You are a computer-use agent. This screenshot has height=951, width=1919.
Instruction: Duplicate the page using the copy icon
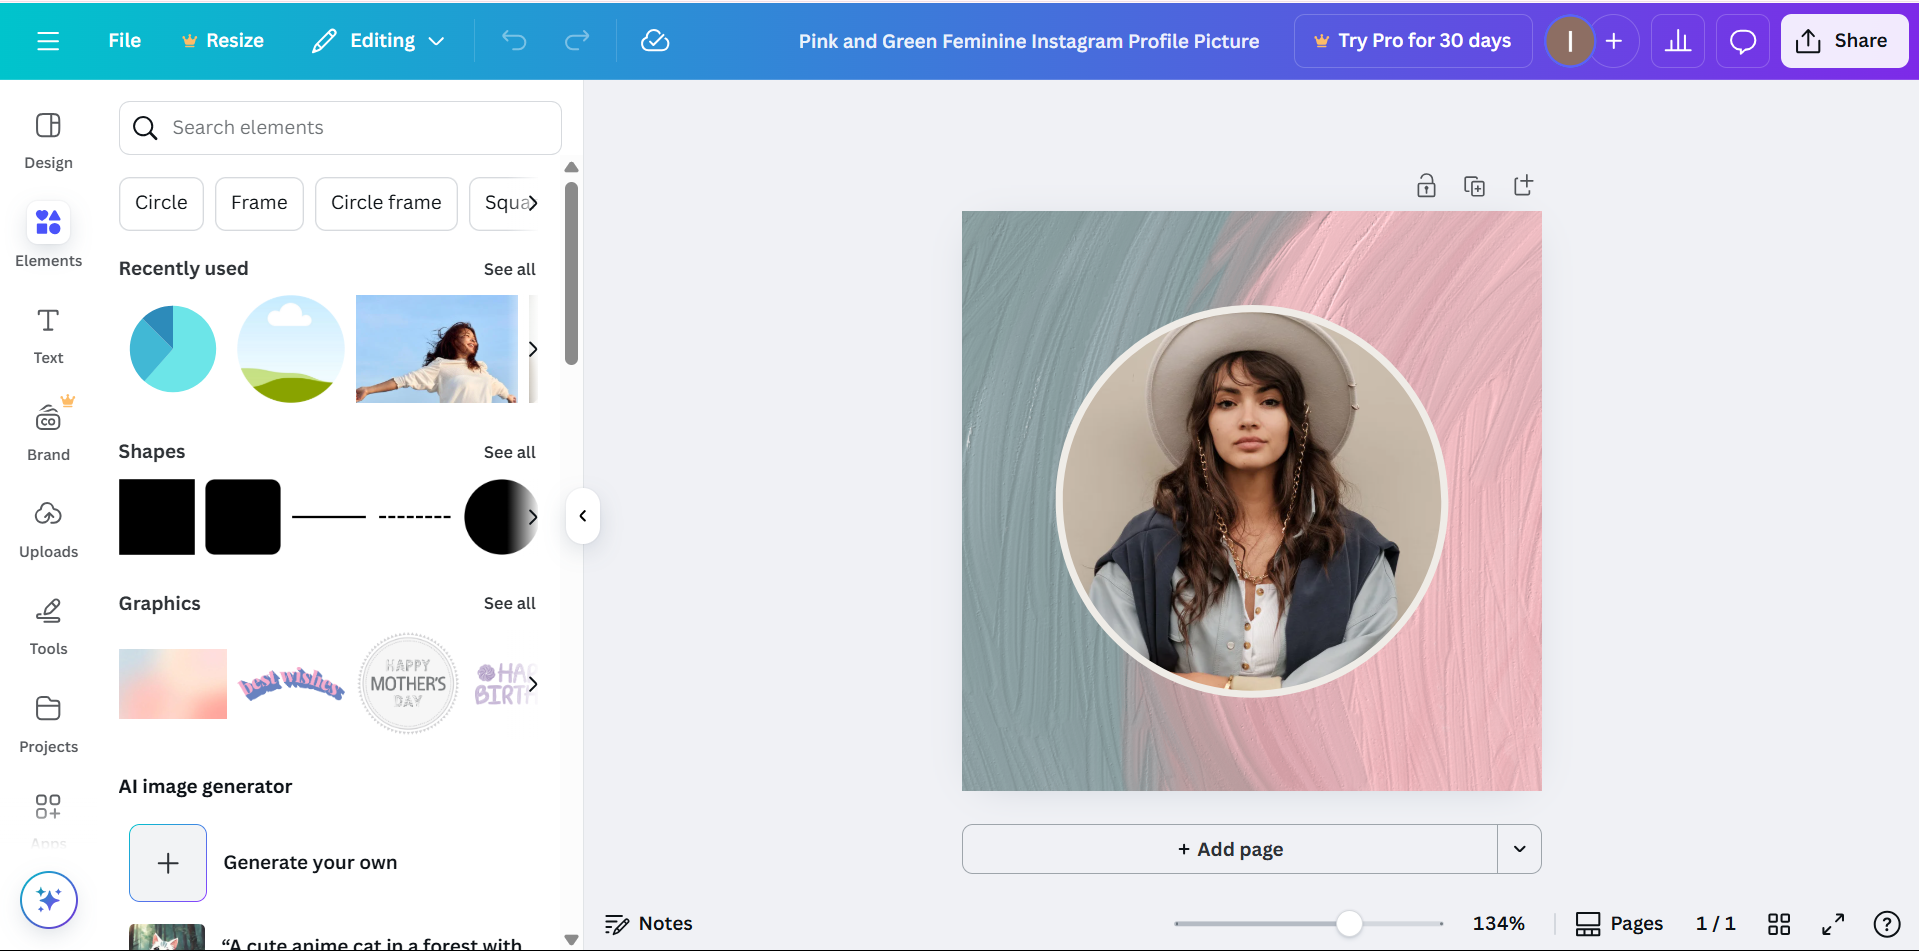[x=1474, y=185]
